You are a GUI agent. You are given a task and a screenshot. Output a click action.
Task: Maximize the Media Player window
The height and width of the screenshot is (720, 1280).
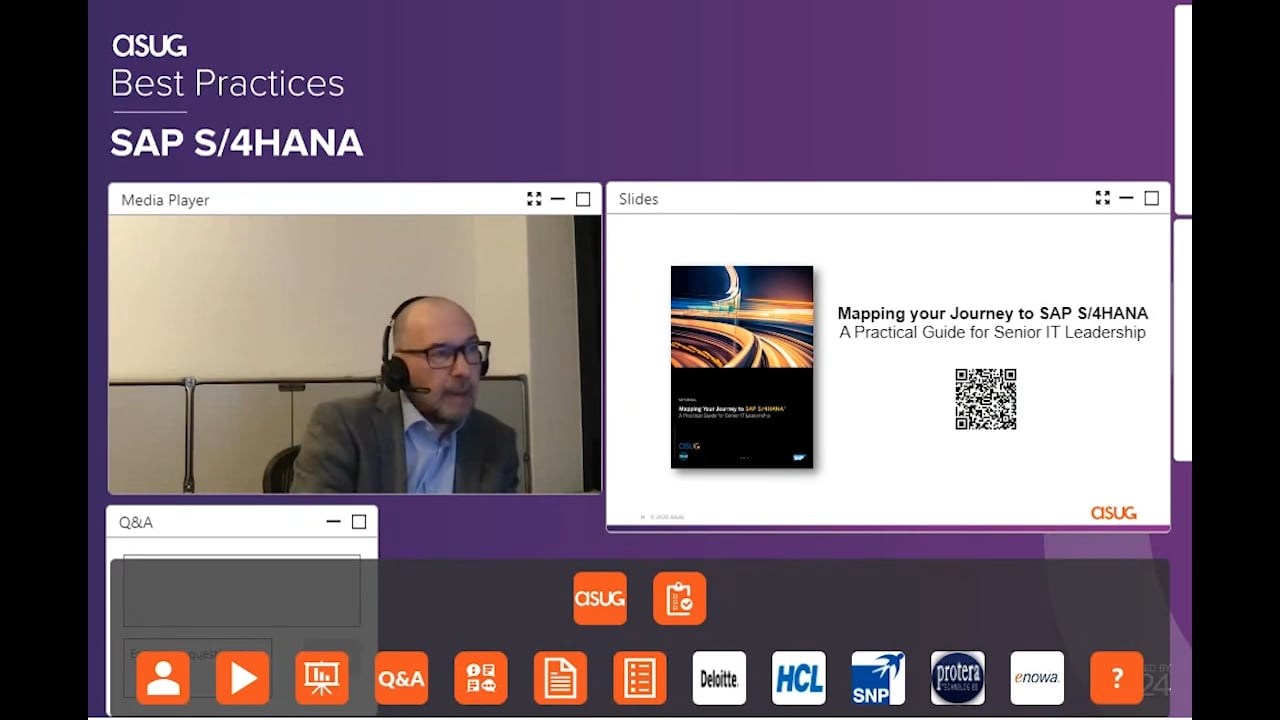(583, 199)
